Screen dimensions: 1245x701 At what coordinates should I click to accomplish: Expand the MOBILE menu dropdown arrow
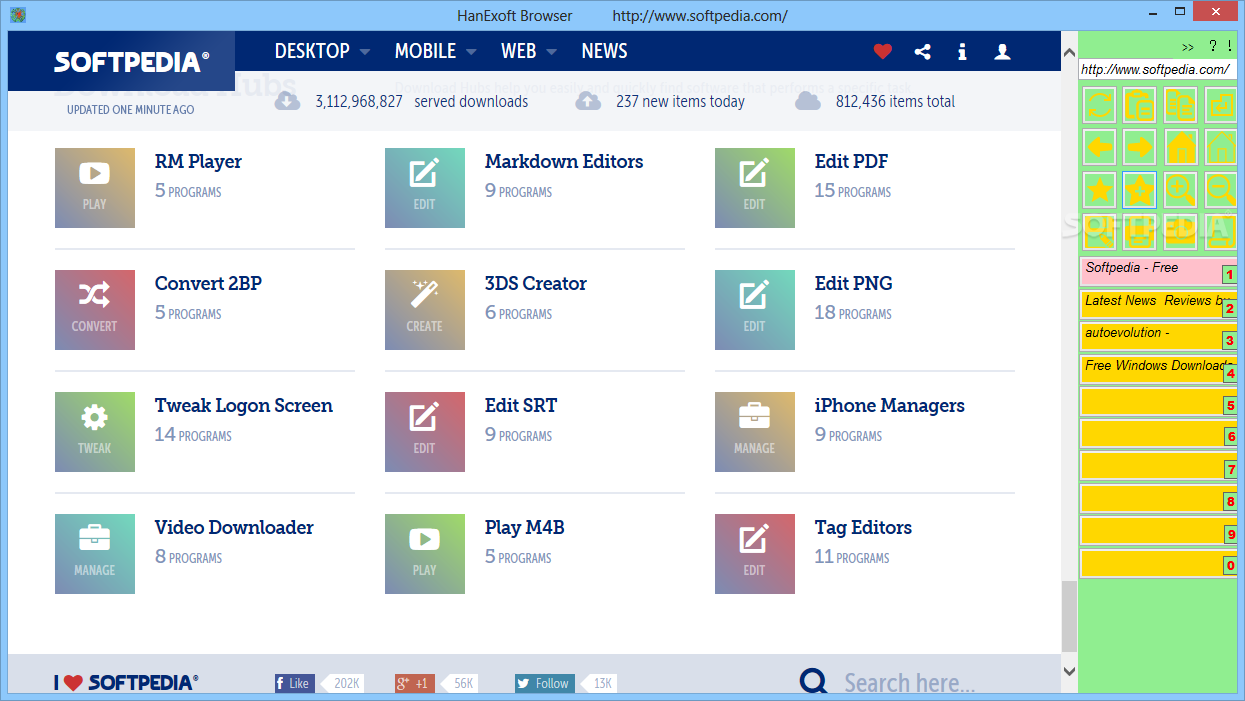pos(470,52)
